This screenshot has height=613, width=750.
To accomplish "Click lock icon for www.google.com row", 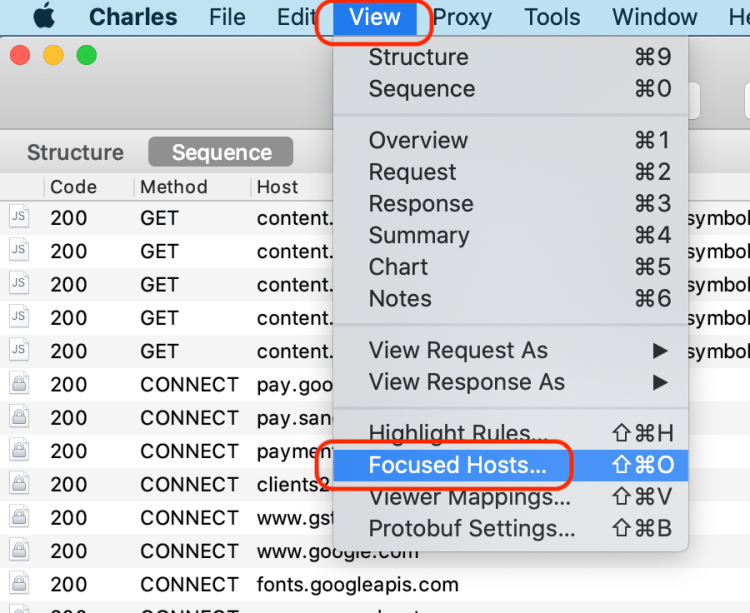I will pos(19,551).
